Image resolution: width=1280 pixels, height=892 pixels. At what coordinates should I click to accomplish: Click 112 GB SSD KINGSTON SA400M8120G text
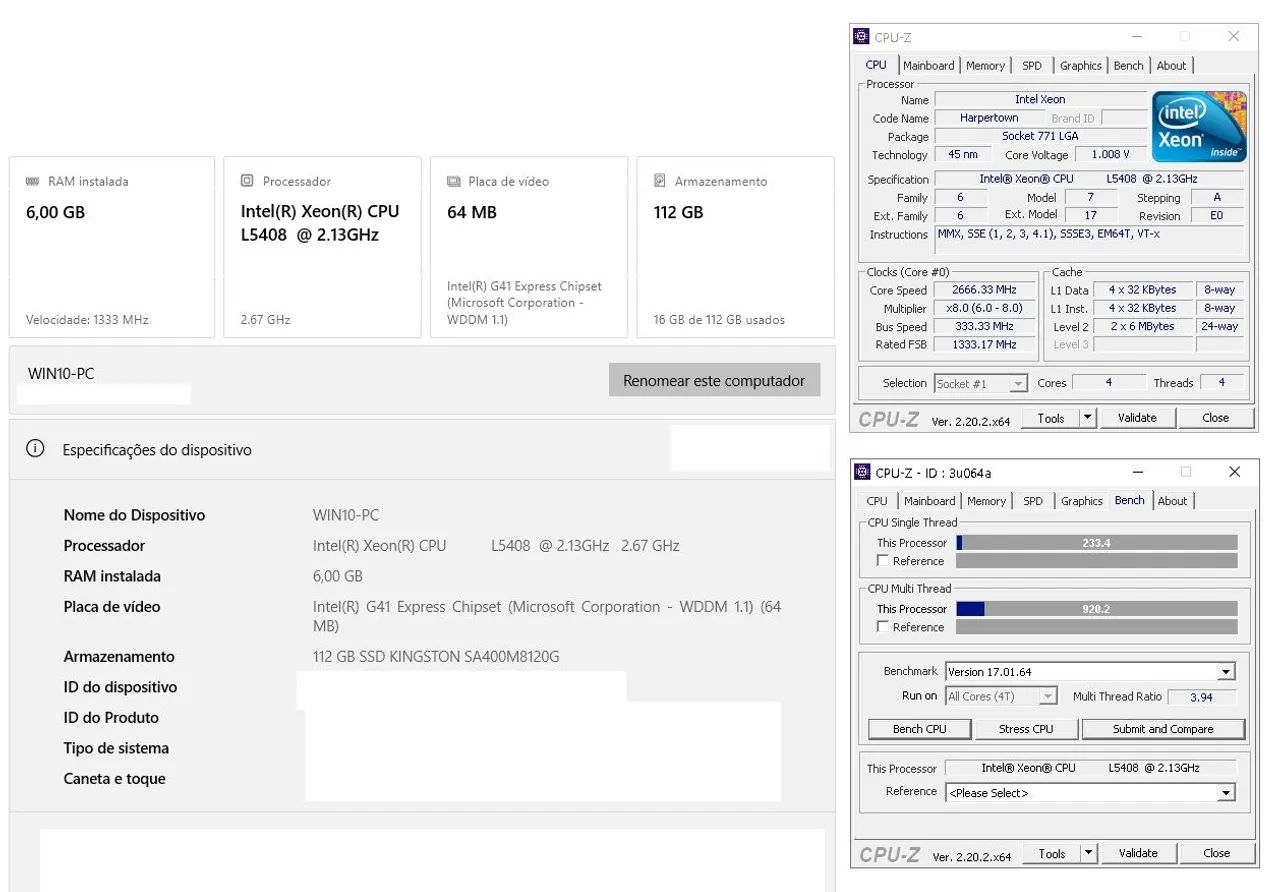pos(436,656)
